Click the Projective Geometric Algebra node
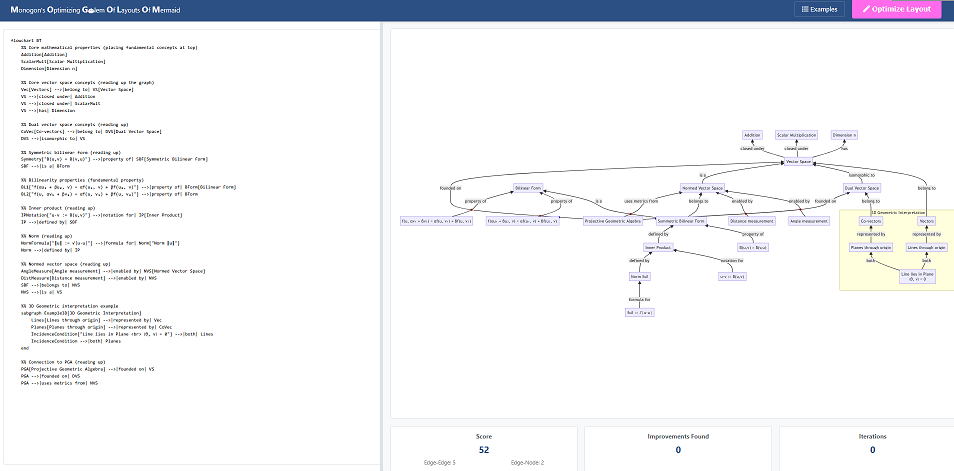This screenshot has height=471, width=954. [613, 221]
